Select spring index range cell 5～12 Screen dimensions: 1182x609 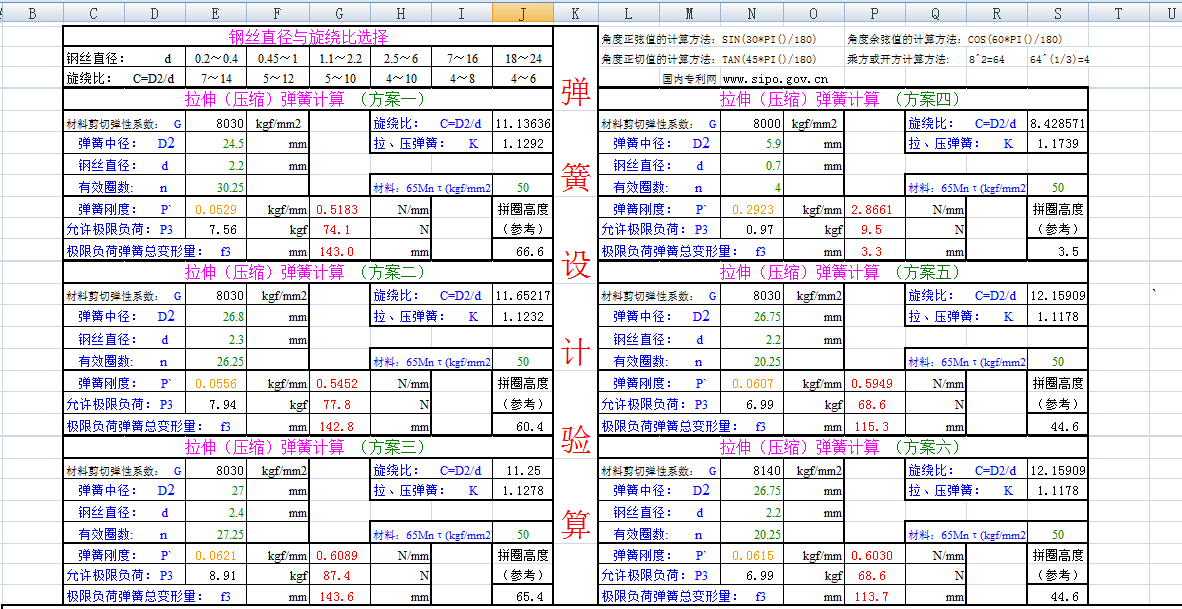pyautogui.click(x=277, y=78)
